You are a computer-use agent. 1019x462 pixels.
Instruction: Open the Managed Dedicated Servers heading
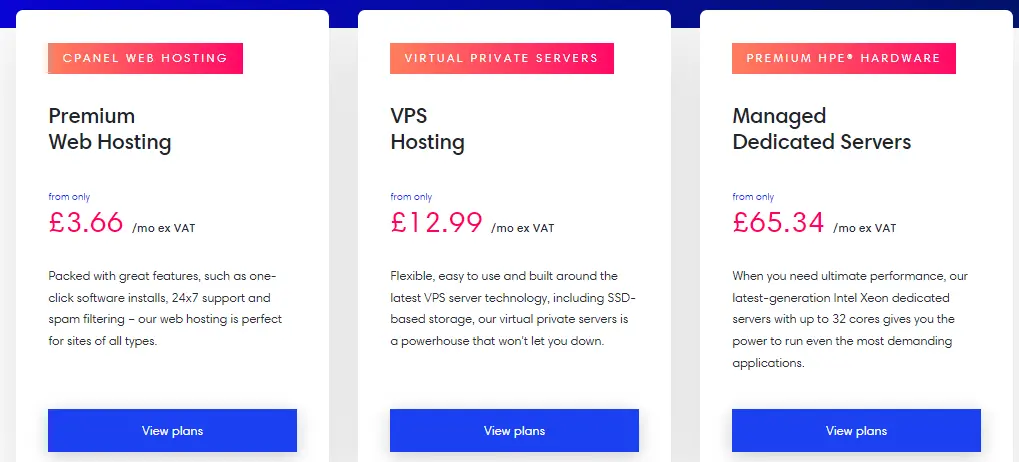point(821,129)
